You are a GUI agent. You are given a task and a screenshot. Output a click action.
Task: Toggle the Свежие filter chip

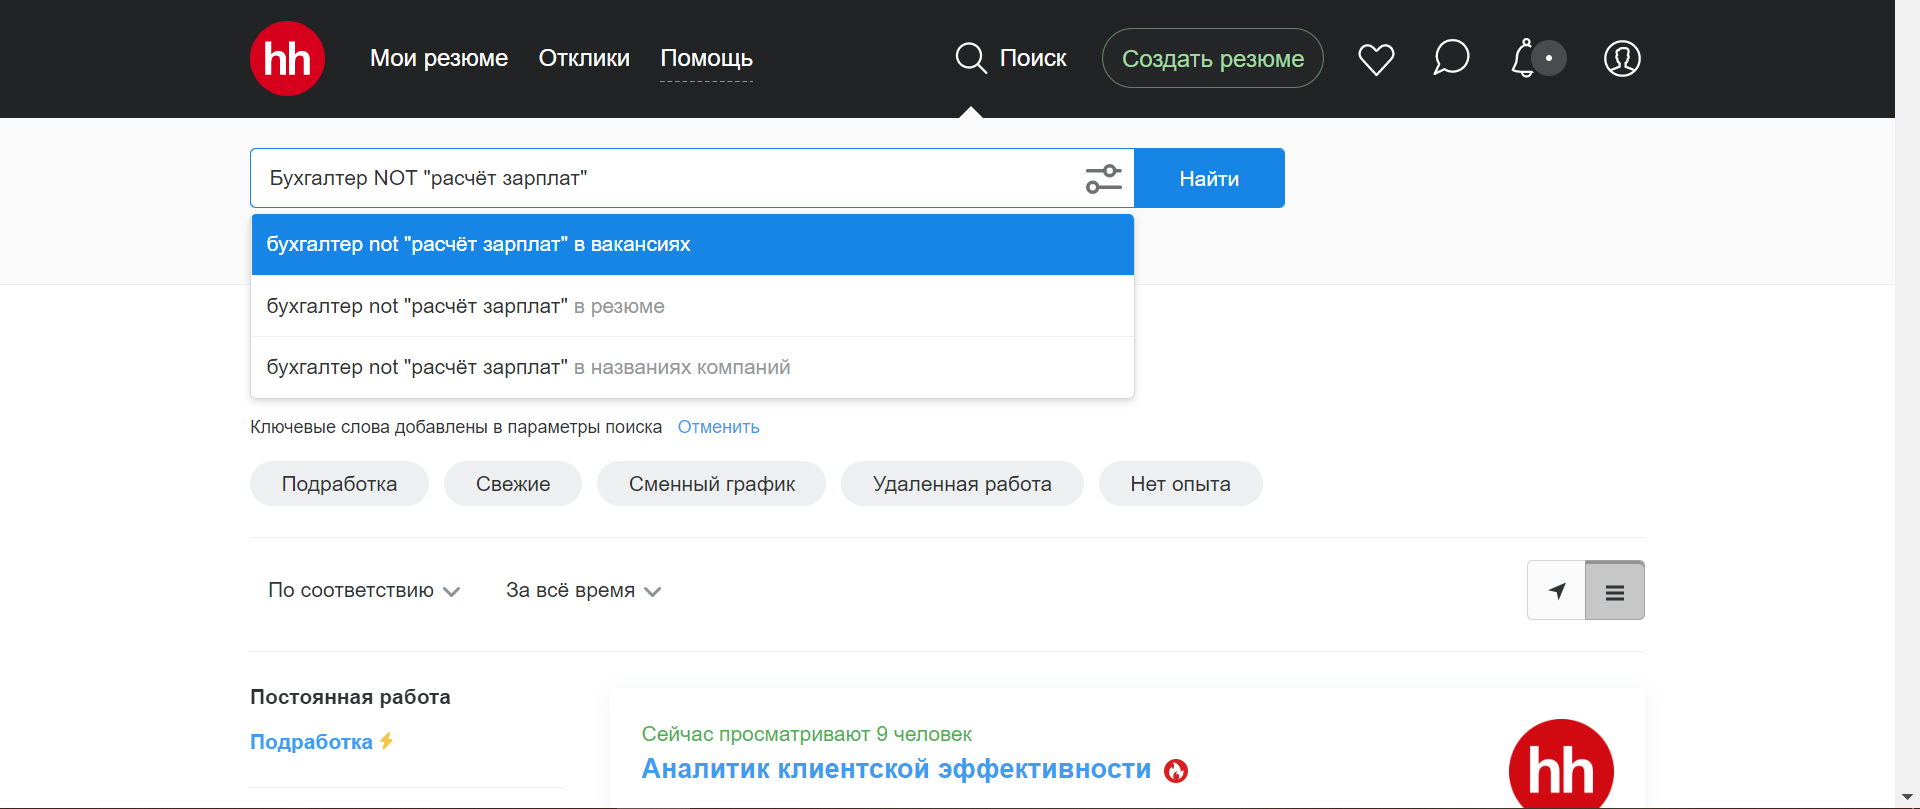[x=513, y=484]
